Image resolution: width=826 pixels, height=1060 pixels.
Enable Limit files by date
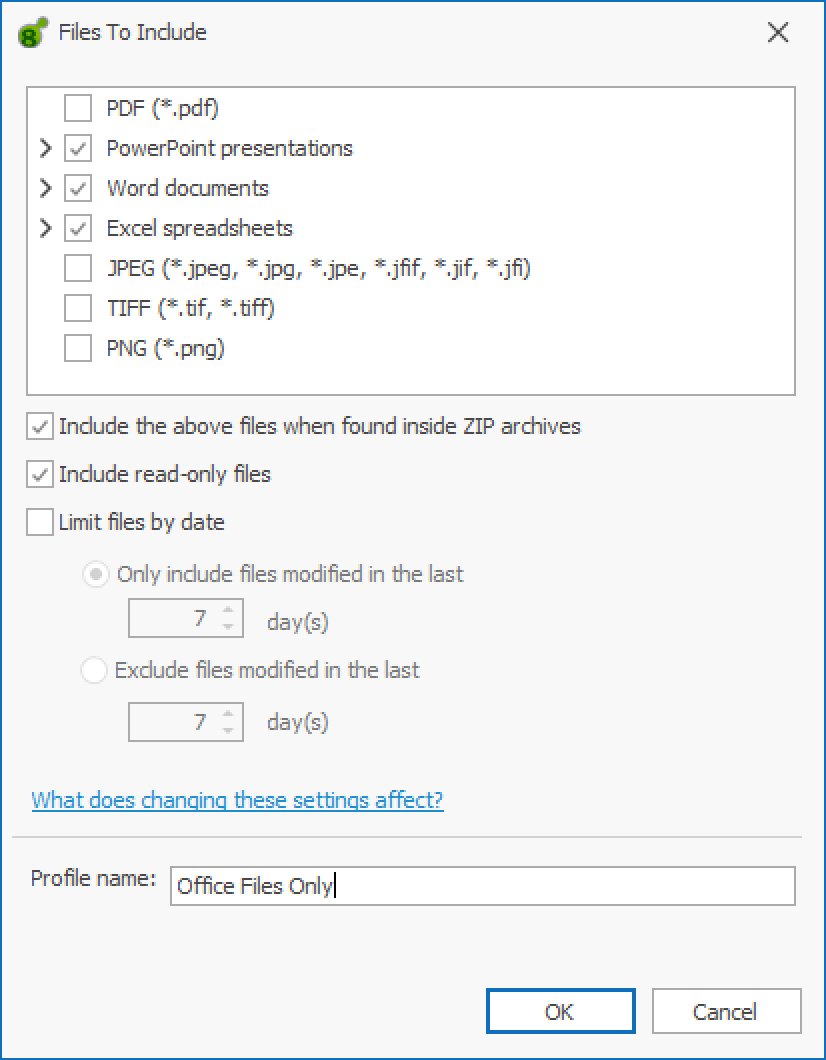click(x=41, y=522)
